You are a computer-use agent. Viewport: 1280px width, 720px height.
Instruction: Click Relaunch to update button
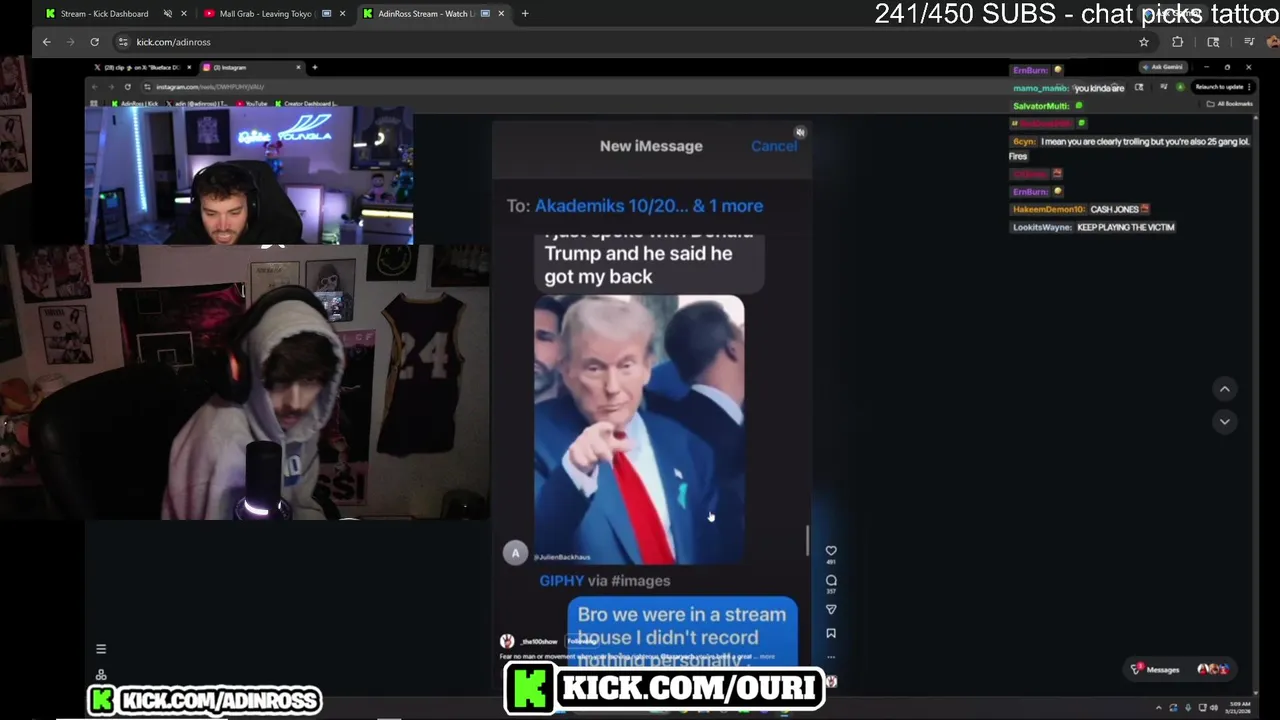1223,87
